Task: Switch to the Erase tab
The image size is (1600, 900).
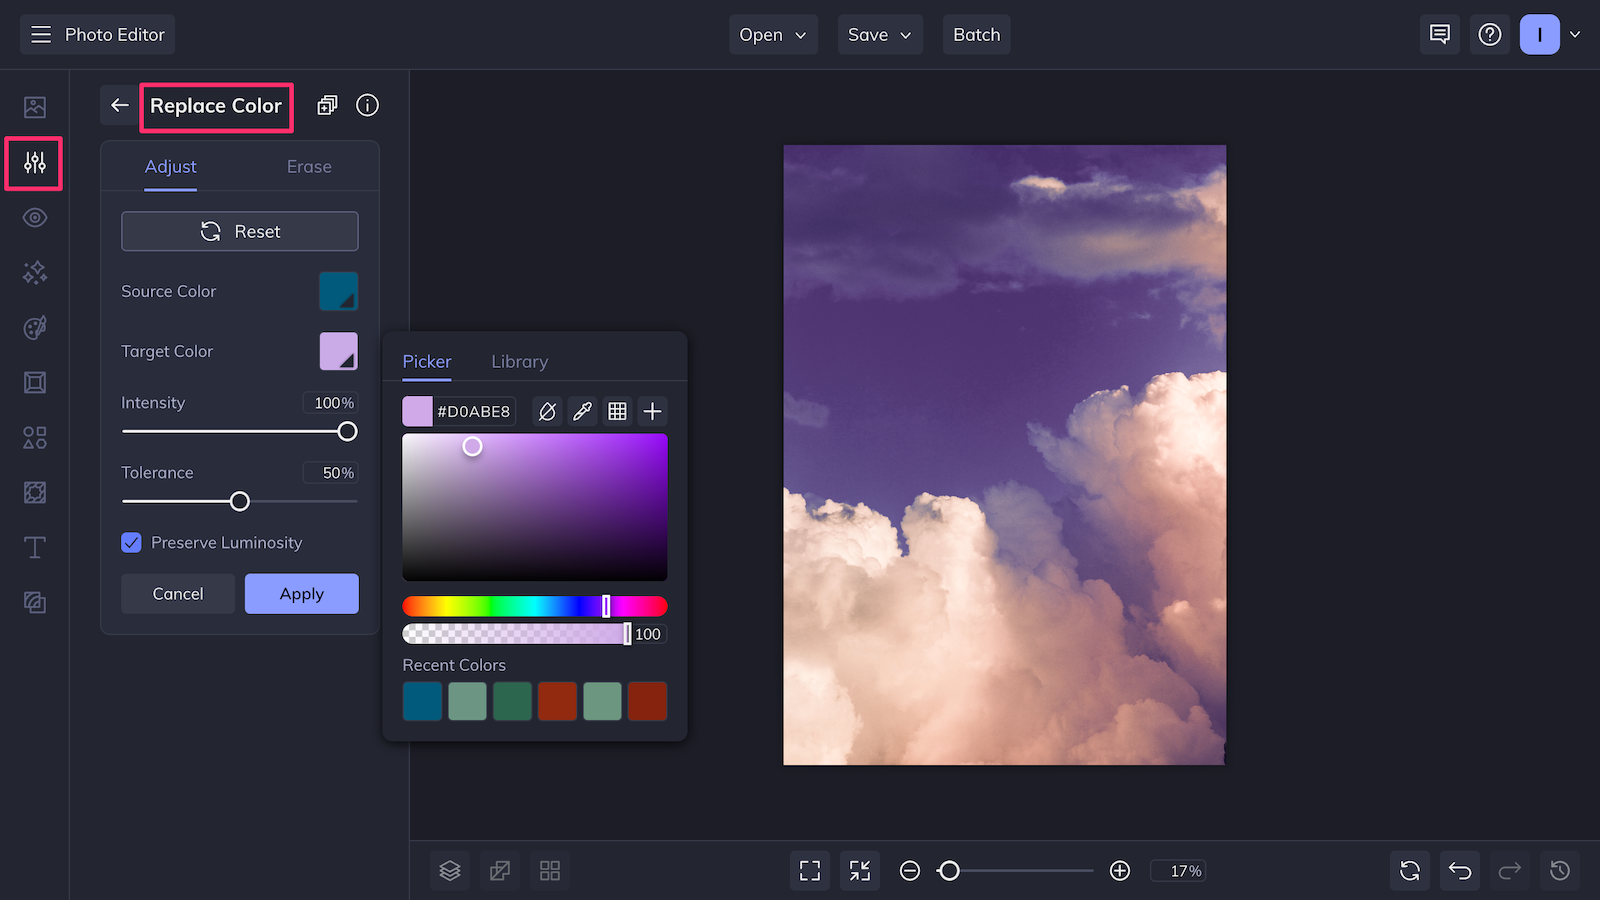Action: [x=308, y=166]
